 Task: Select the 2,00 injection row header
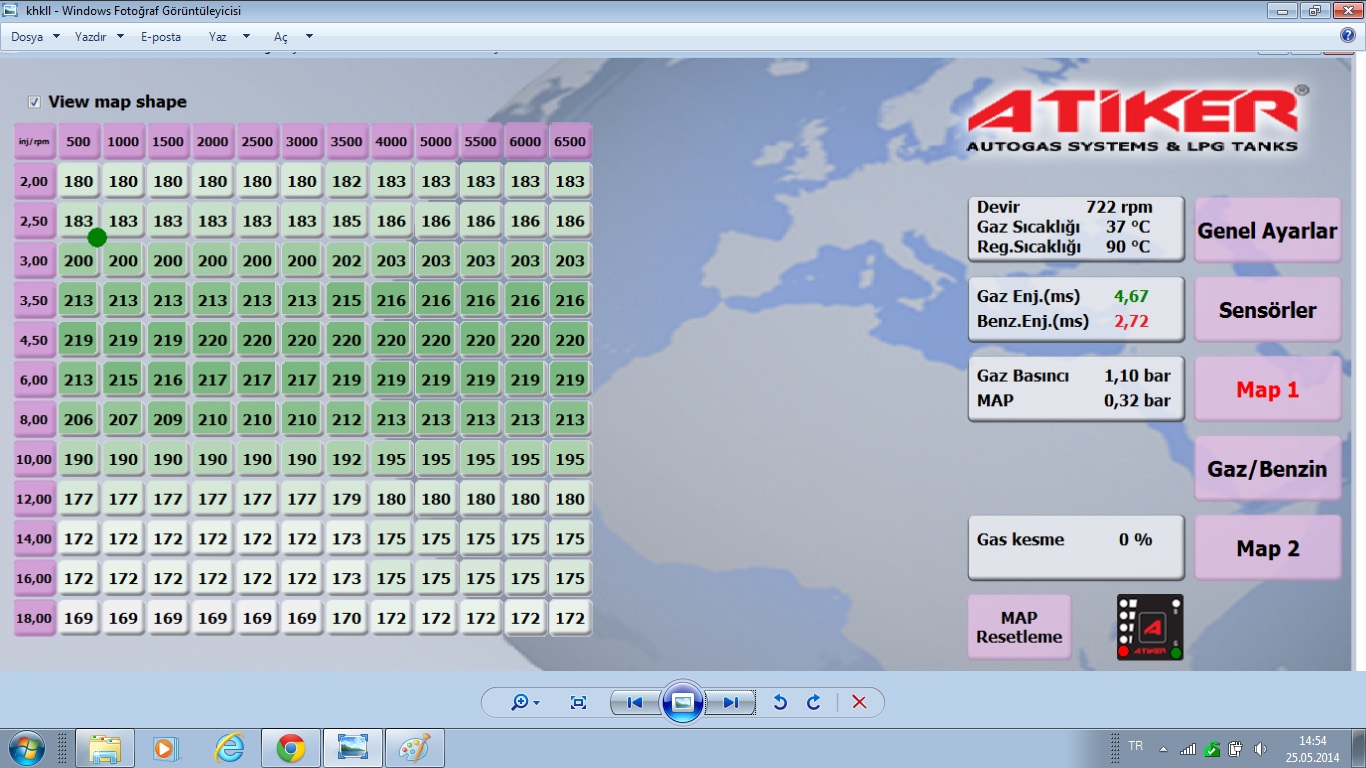click(34, 181)
